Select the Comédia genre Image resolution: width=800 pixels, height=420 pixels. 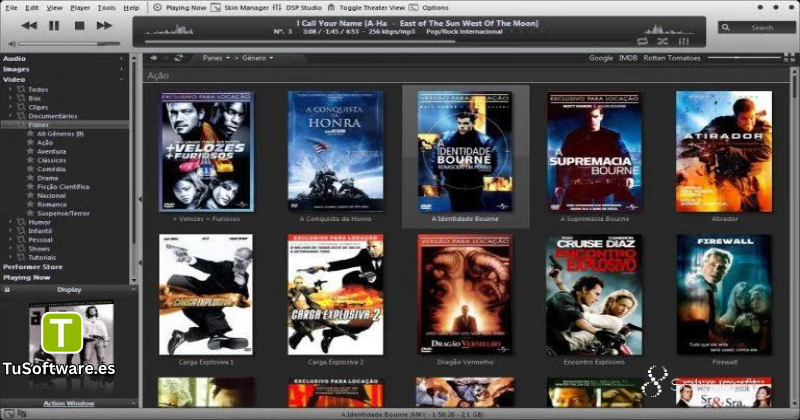51,169
